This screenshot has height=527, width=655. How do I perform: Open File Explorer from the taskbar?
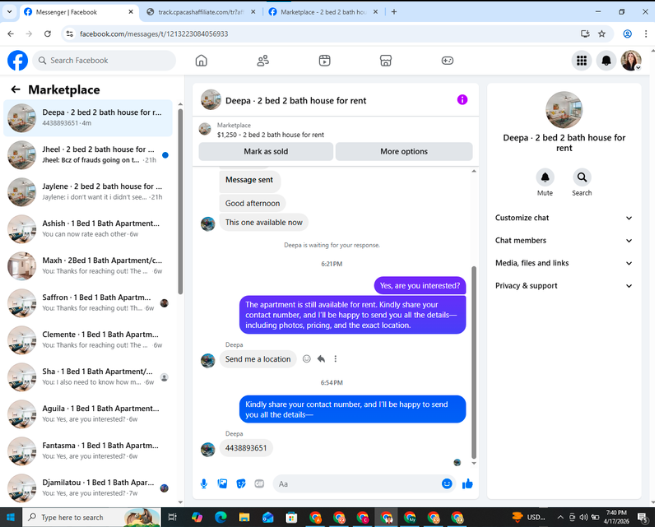tap(244, 517)
